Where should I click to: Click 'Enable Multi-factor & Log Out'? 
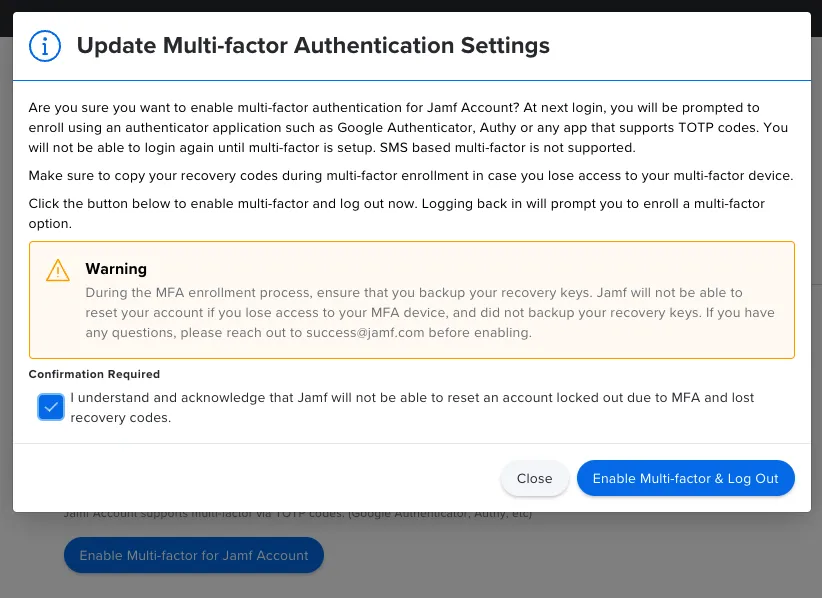click(686, 478)
